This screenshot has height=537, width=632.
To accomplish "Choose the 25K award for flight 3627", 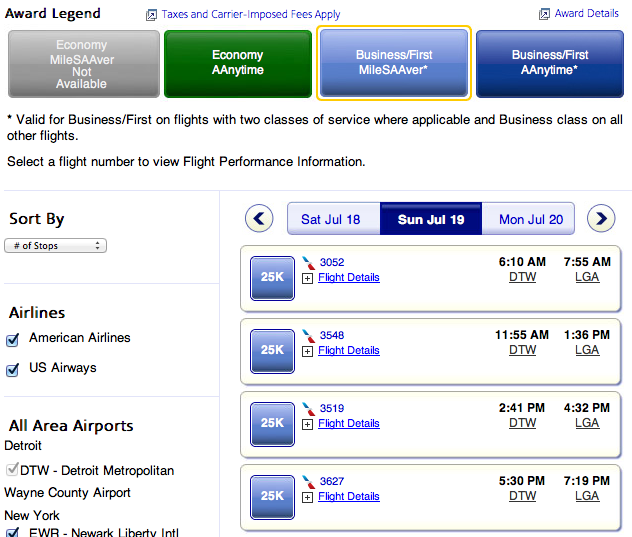I will pos(272,497).
